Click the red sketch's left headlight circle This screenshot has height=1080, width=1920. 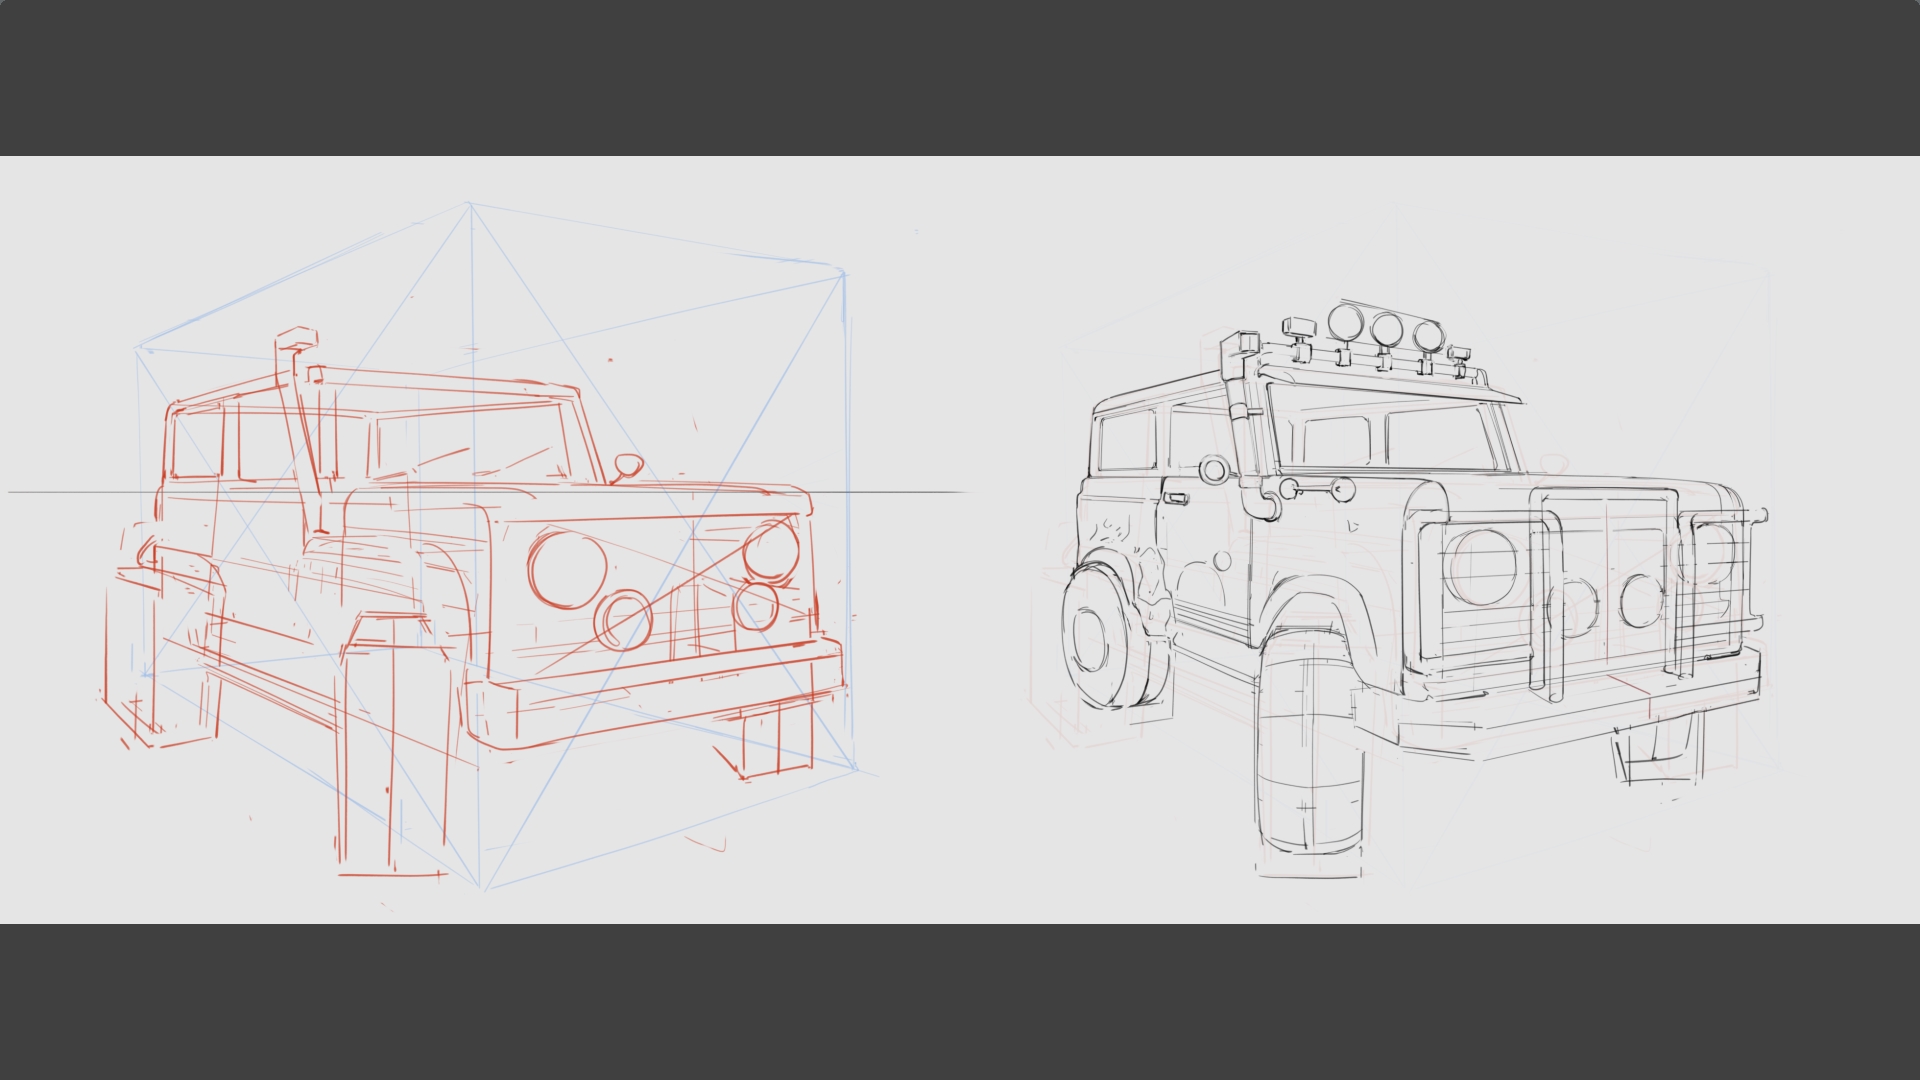tap(567, 568)
